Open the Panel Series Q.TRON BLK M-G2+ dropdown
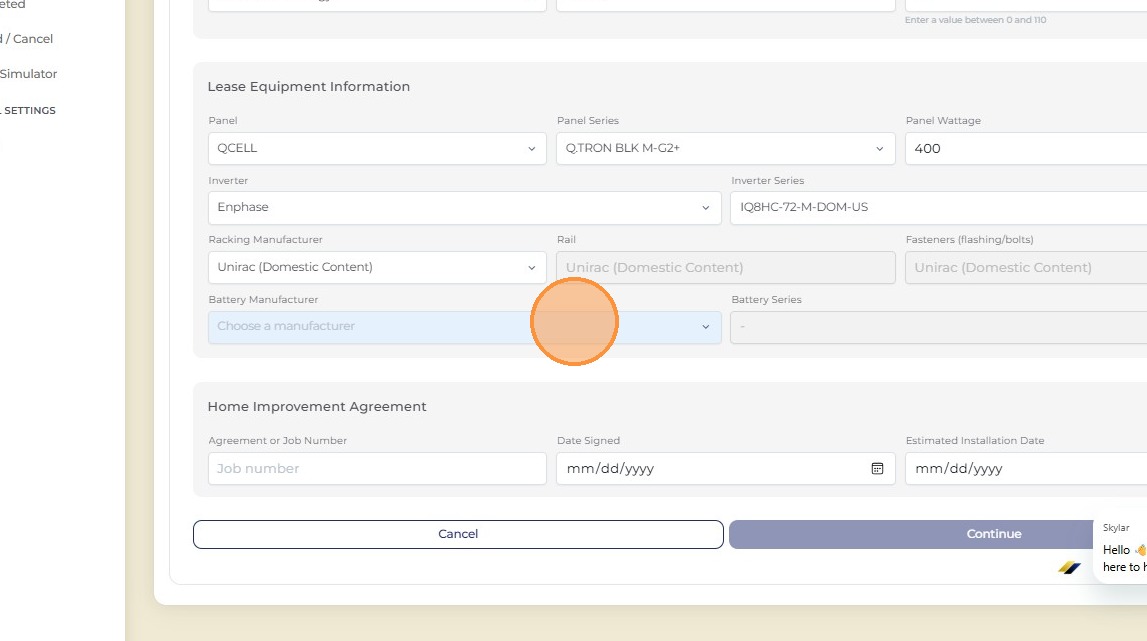 tap(726, 149)
